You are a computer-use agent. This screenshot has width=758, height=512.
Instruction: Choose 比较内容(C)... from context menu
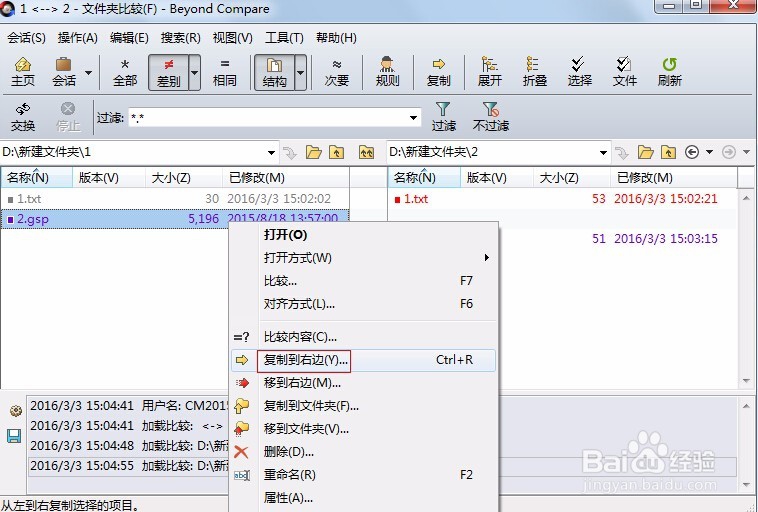pos(364,337)
